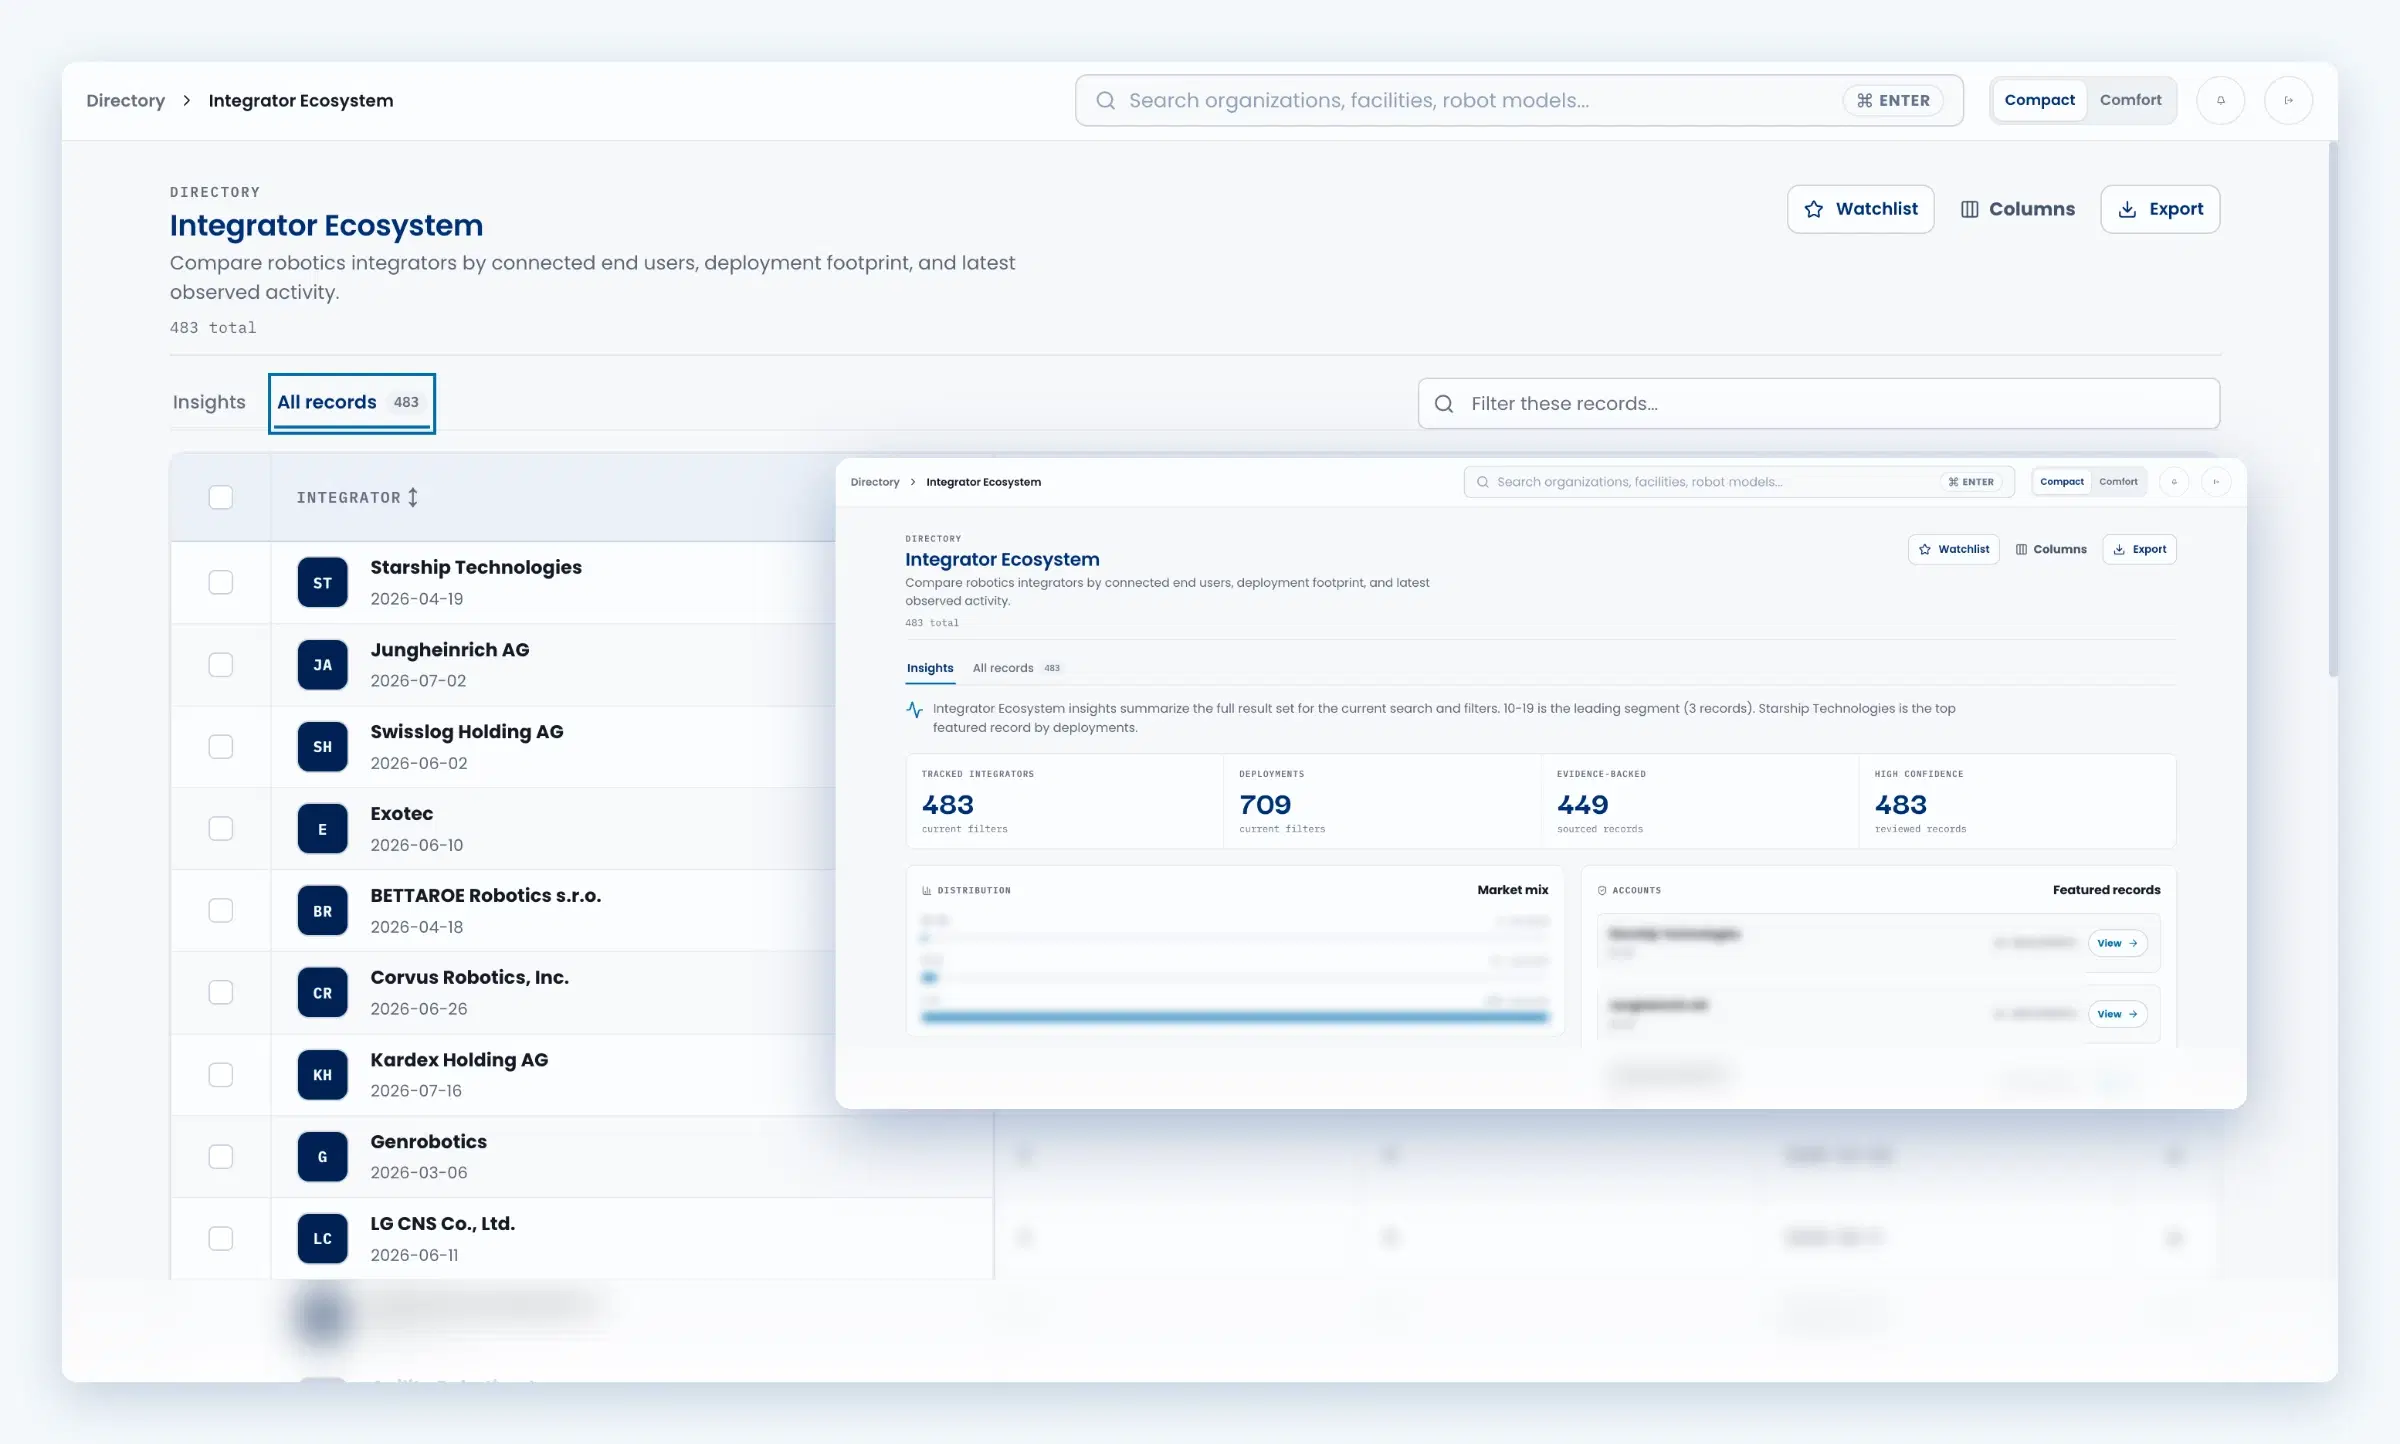Click the pulse insights icon in preview card
Screen dimensions: 2400x1444
tap(914, 709)
